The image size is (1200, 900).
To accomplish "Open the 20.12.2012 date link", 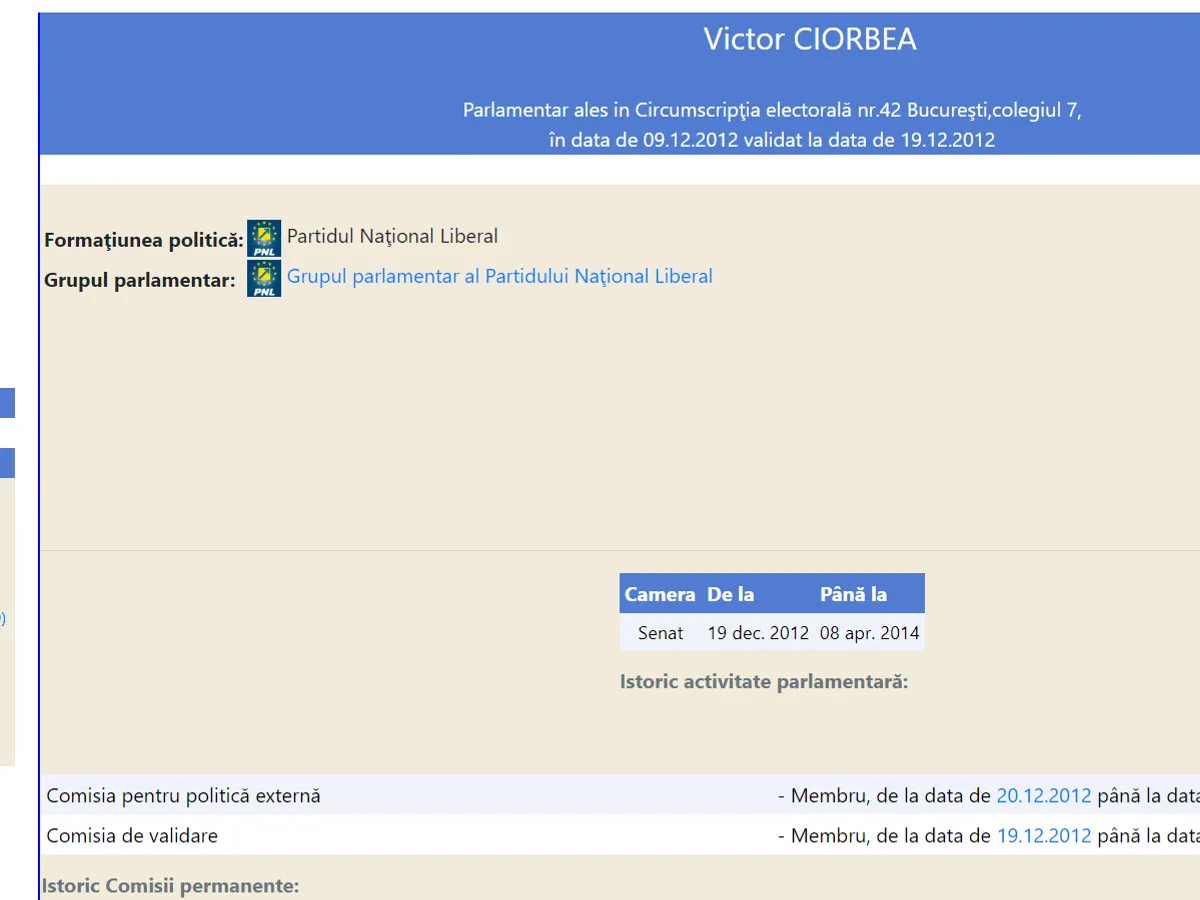I will point(1043,796).
